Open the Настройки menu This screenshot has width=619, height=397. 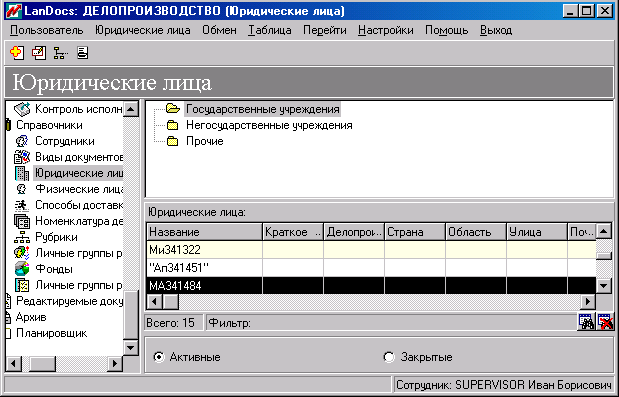pyautogui.click(x=386, y=30)
